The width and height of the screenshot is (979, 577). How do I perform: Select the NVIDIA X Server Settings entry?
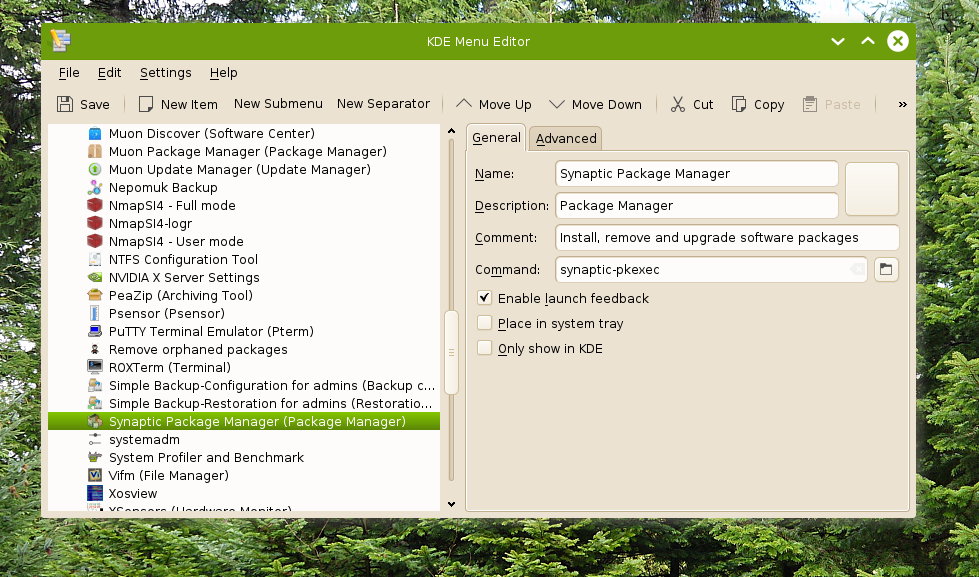[184, 277]
